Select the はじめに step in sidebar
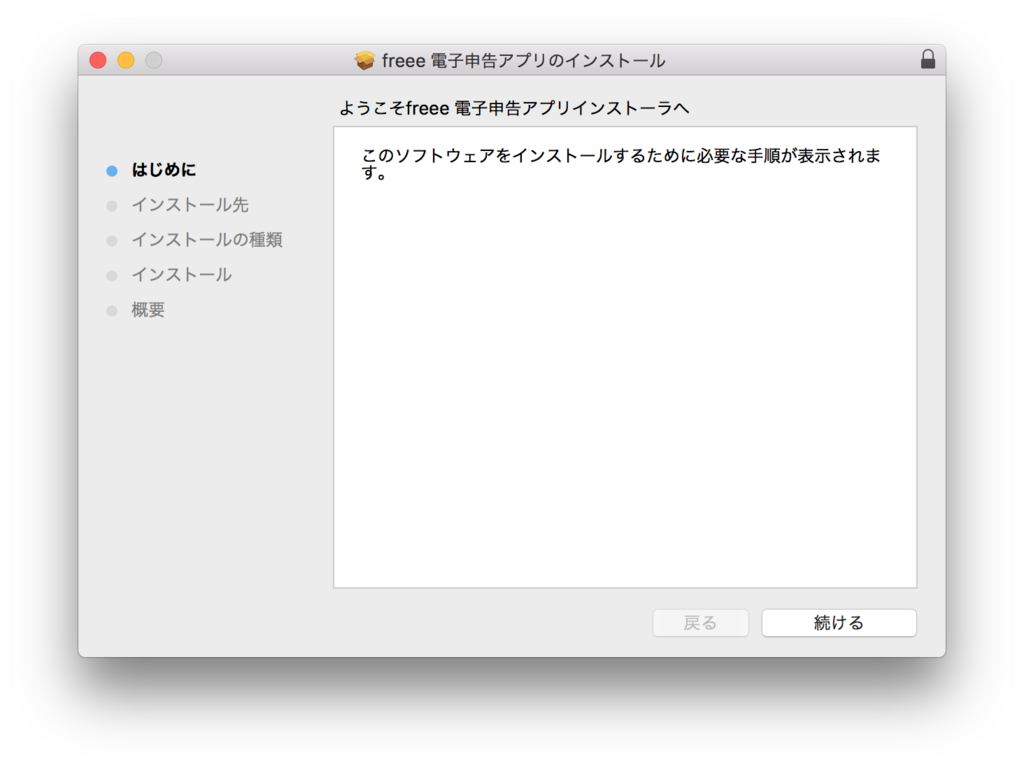This screenshot has height=769, width=1024. pyautogui.click(x=163, y=170)
